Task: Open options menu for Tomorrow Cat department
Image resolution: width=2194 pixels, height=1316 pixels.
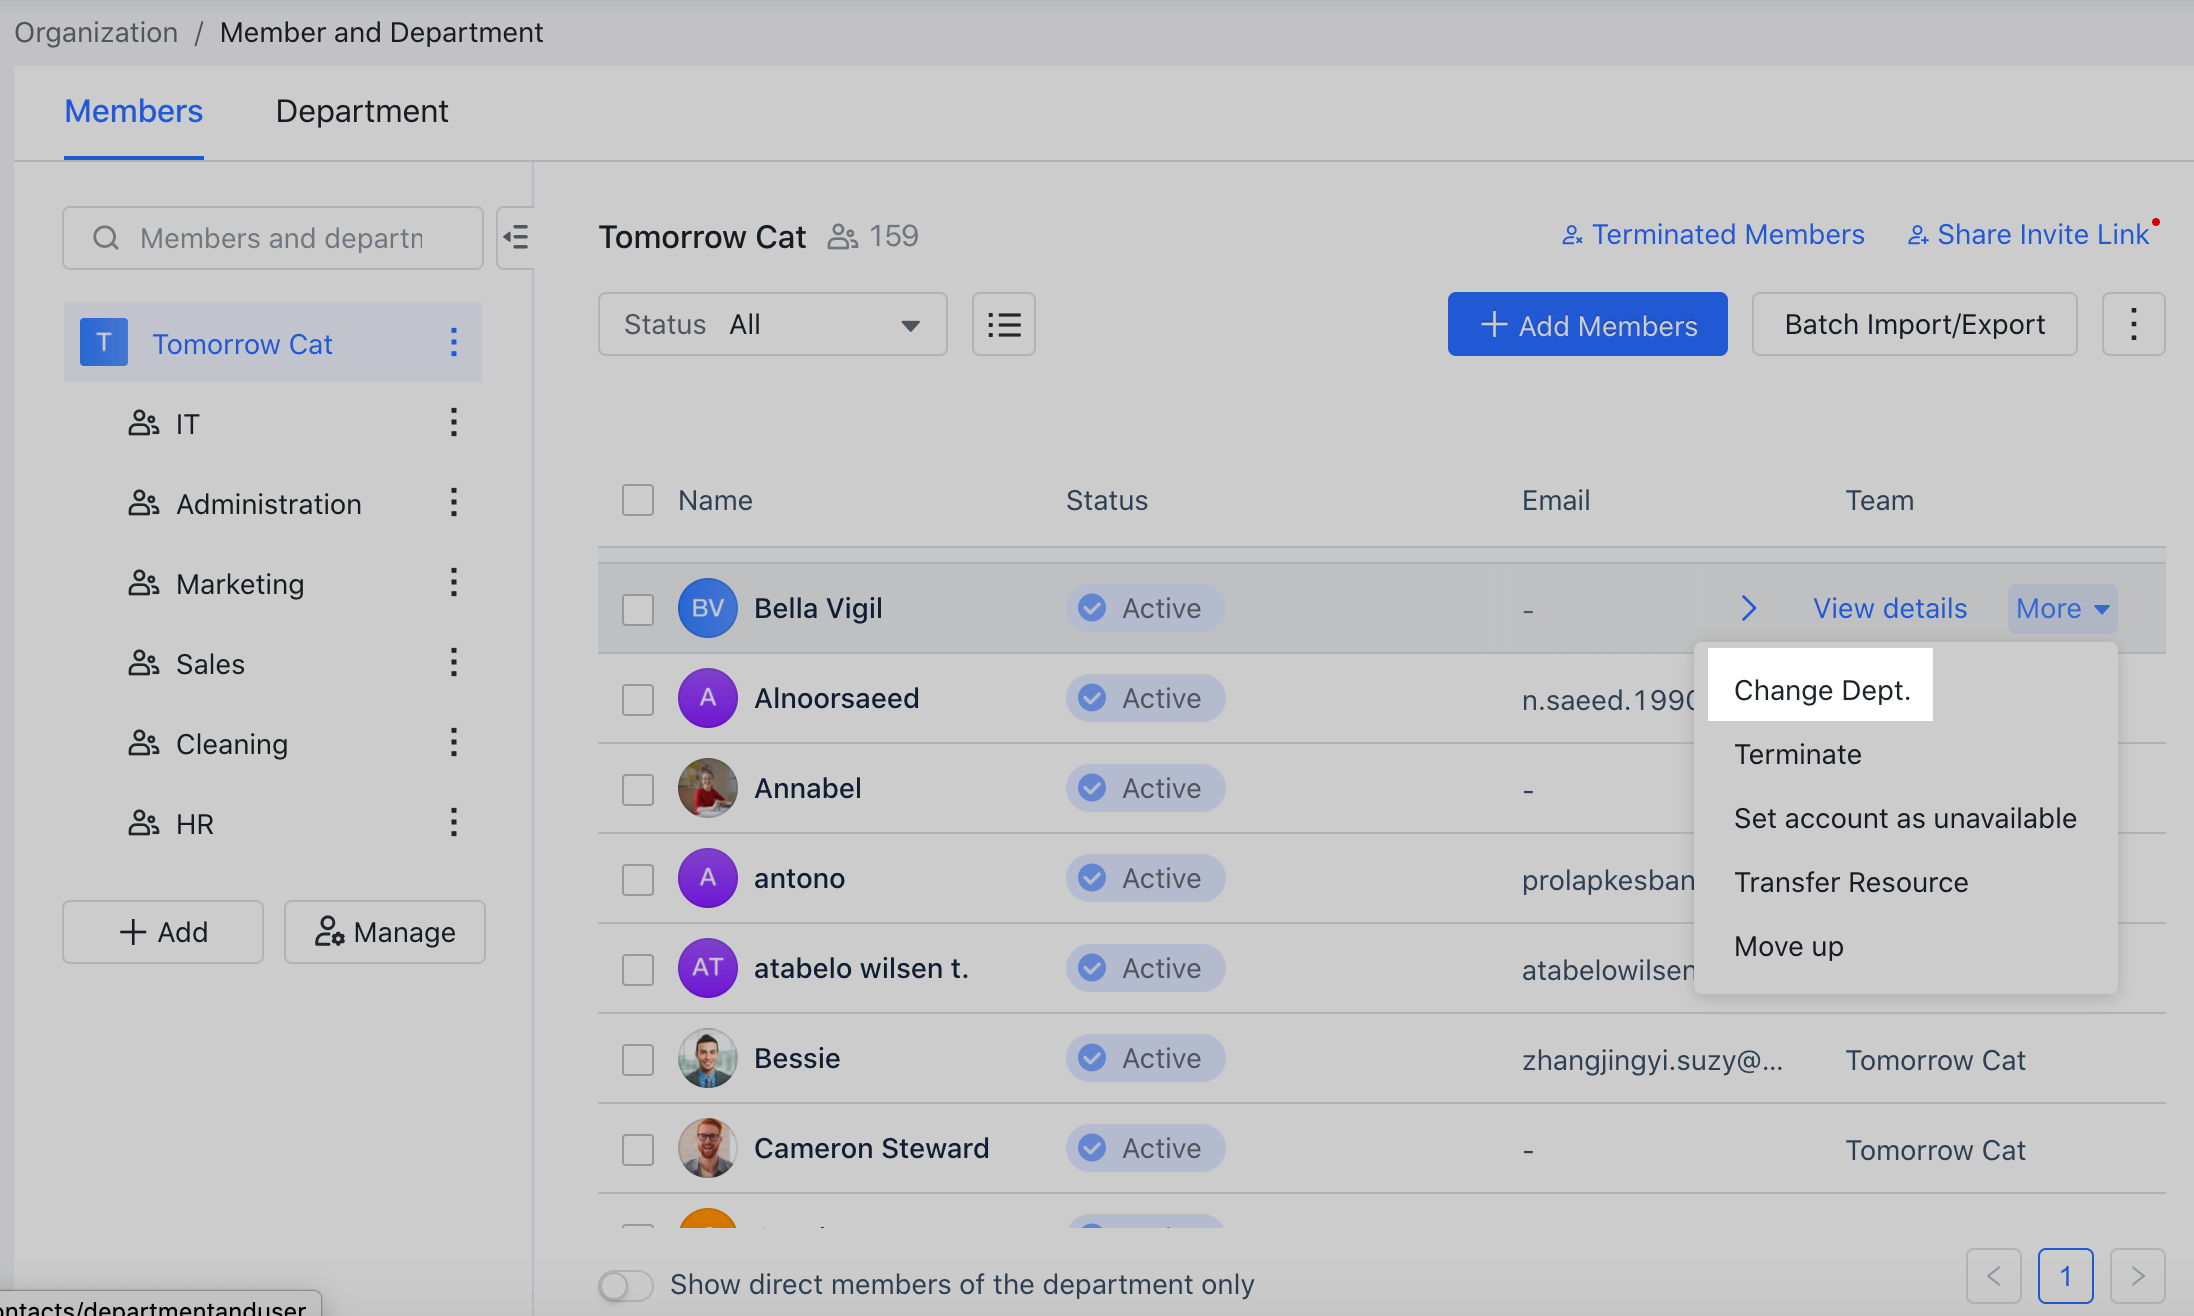Action: click(454, 342)
